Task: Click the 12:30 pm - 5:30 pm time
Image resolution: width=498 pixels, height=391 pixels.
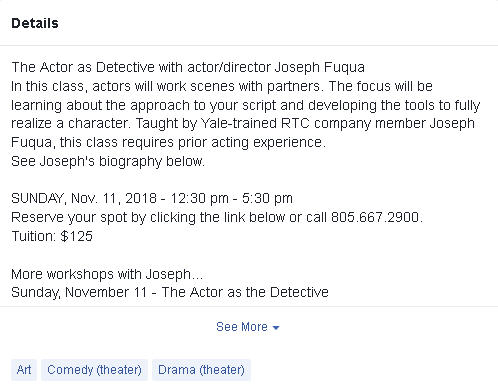Action: click(x=232, y=198)
